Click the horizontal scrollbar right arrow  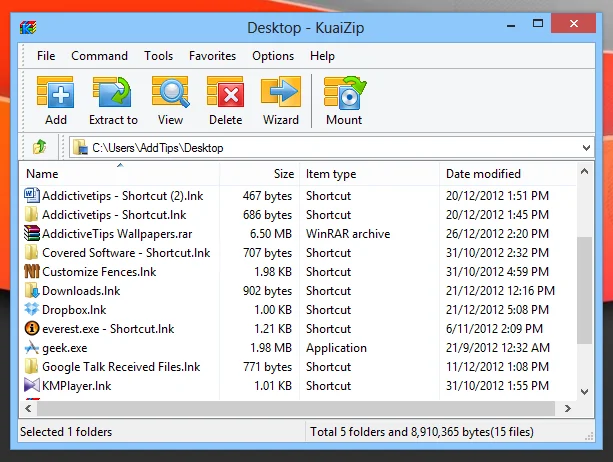[568, 409]
